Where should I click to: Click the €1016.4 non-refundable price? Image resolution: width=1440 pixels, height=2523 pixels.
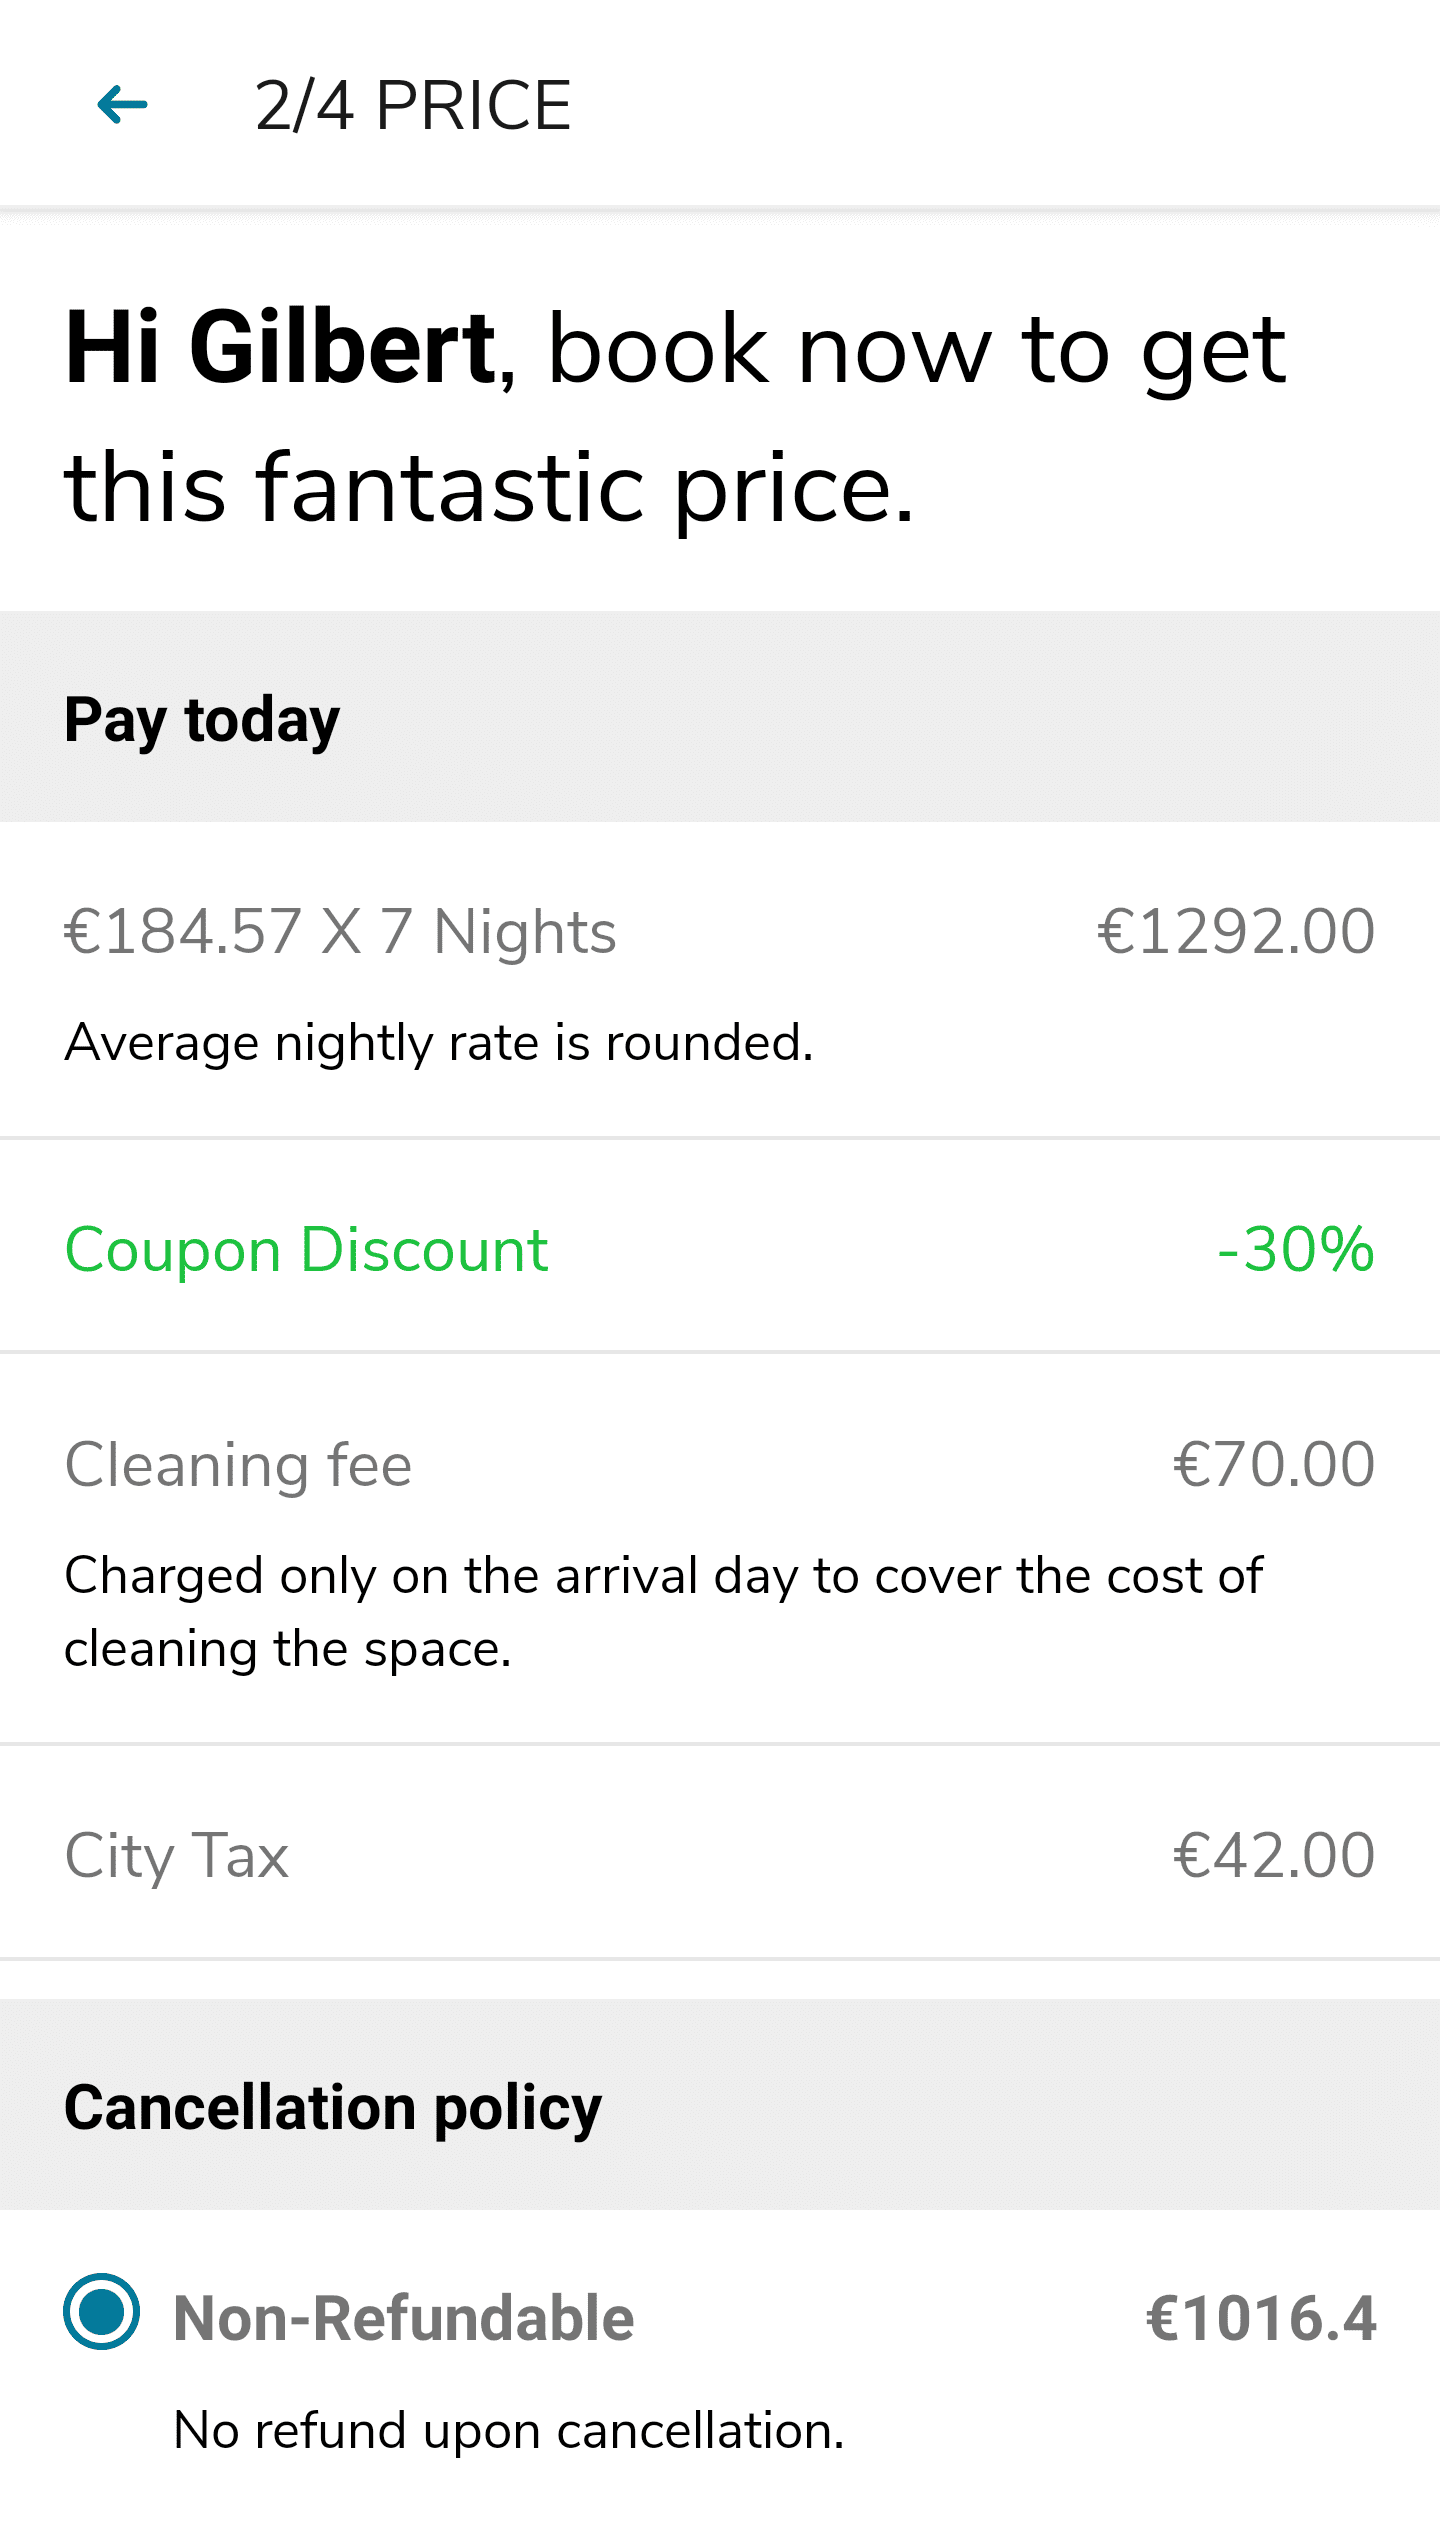[x=1261, y=2318]
